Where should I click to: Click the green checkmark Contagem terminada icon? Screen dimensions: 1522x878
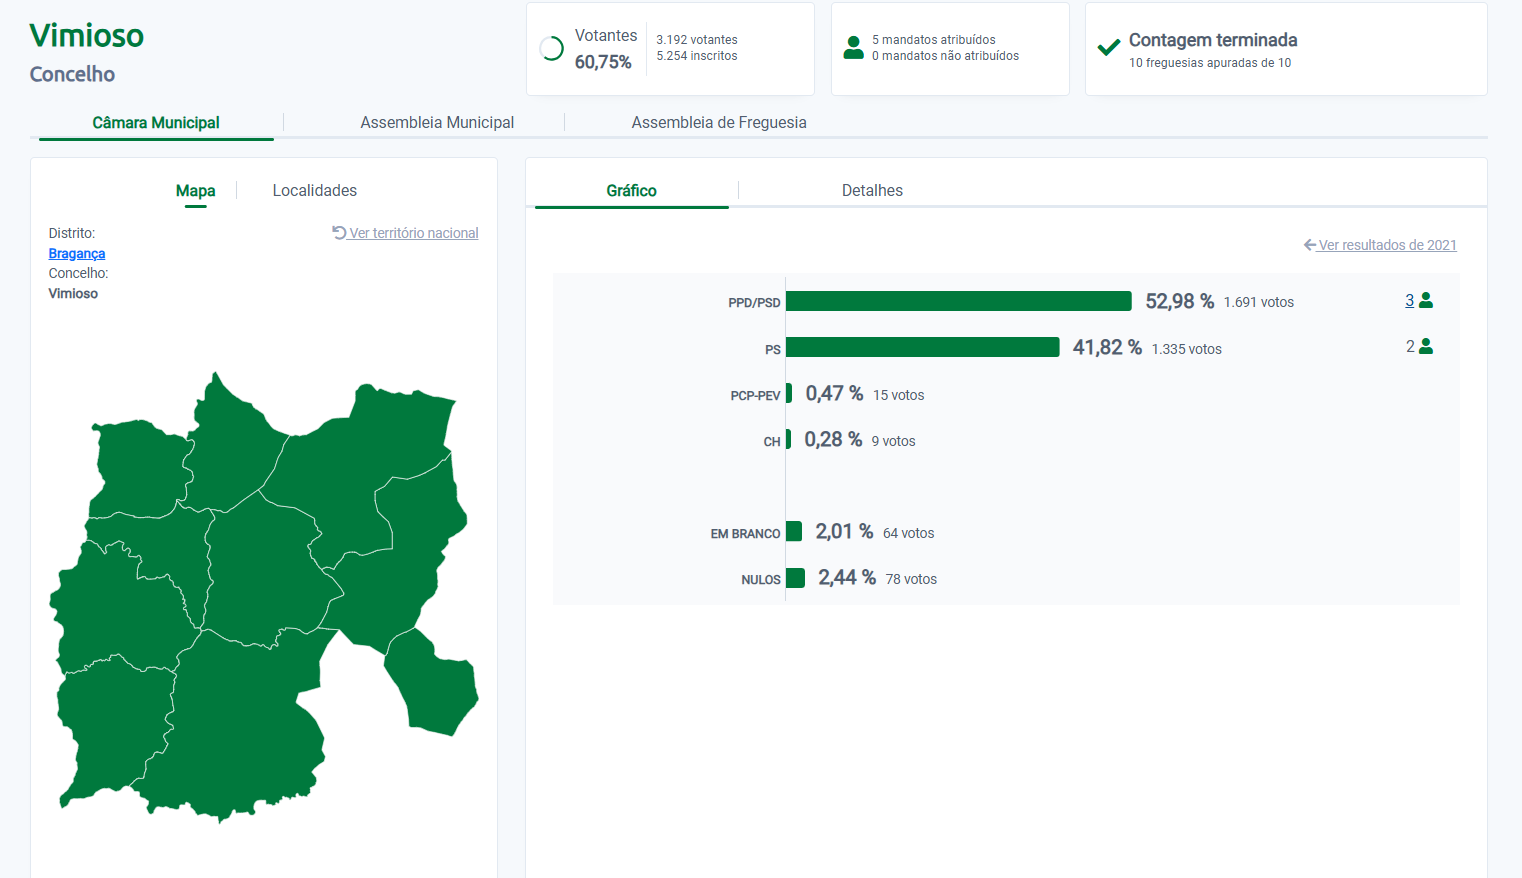[x=1108, y=48]
